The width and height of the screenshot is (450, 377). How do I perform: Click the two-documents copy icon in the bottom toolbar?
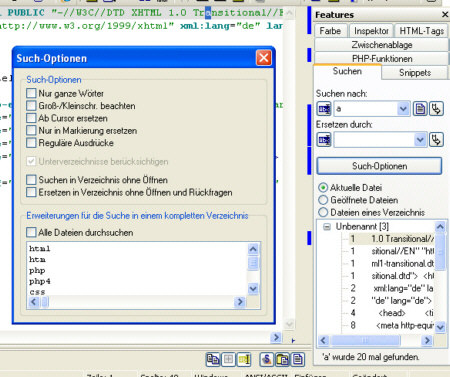pos(213,359)
